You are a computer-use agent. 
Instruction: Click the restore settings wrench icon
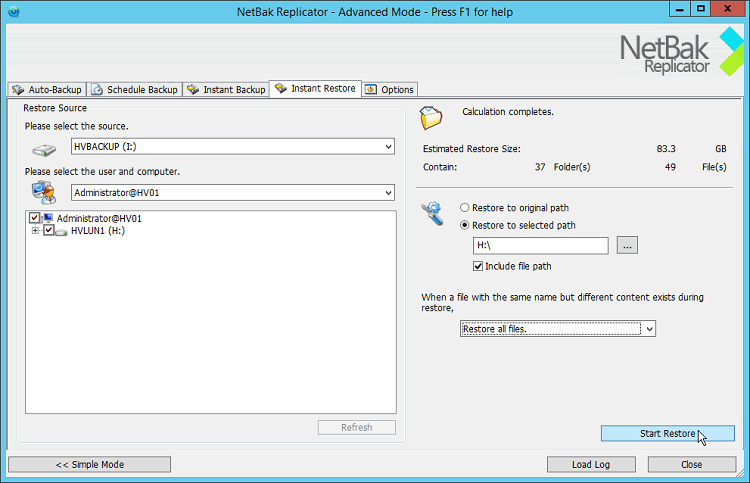tap(434, 213)
